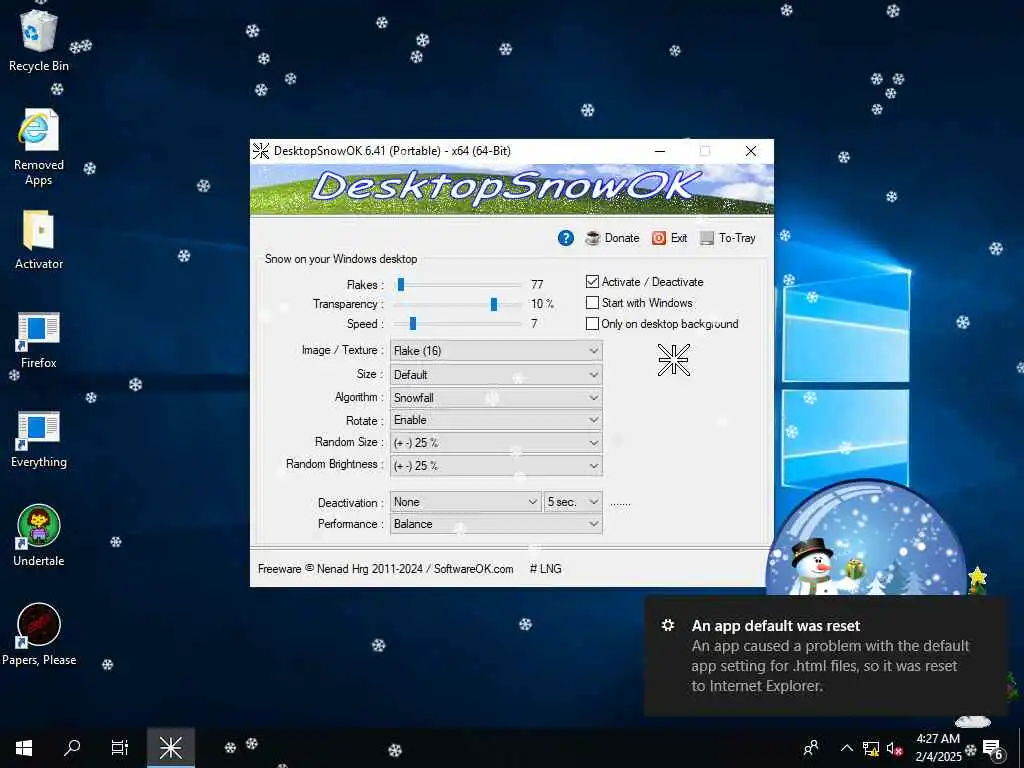The height and width of the screenshot is (768, 1024).
Task: Send DesktopSnowOK To-Tray
Action: click(728, 238)
